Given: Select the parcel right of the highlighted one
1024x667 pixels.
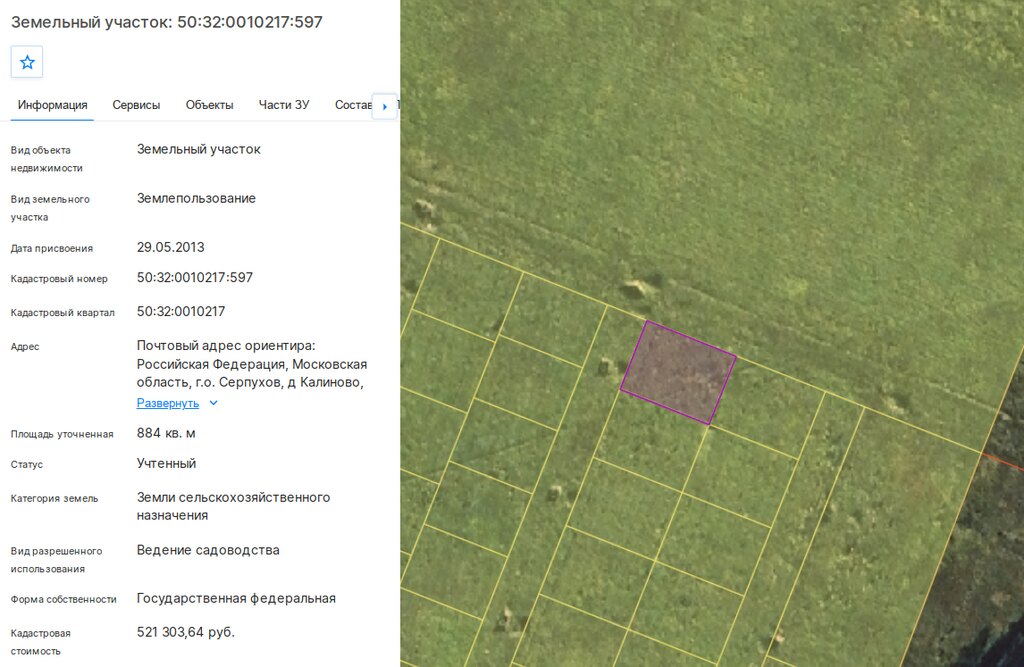Looking at the screenshot, I should [768, 408].
